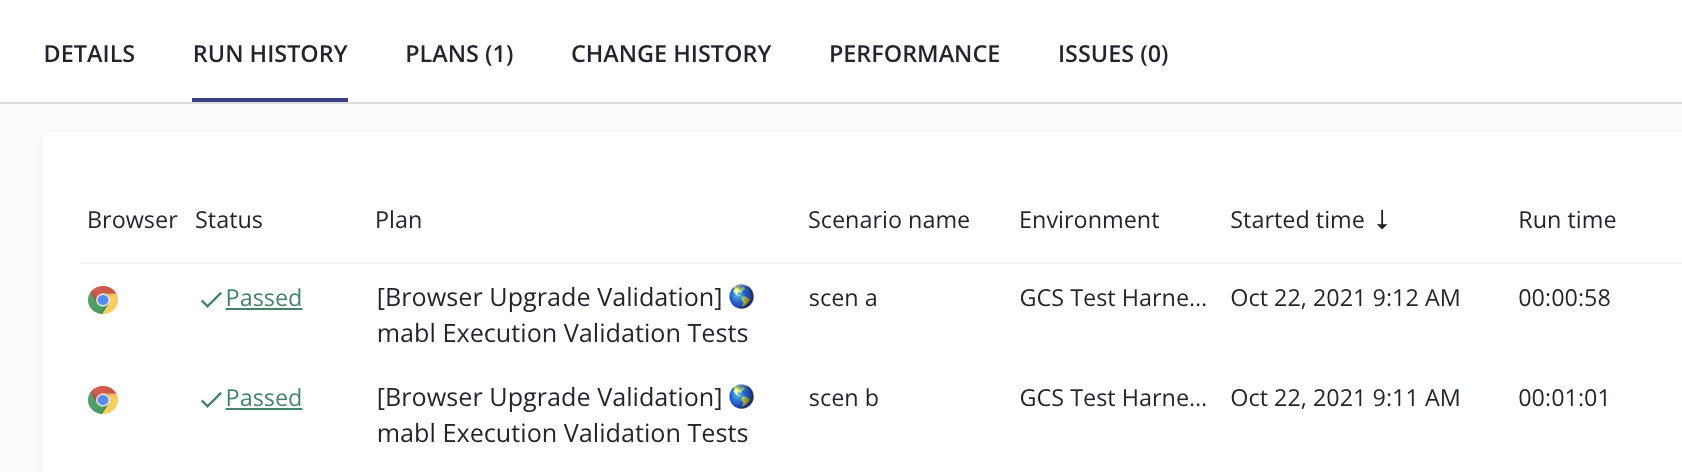Click the checkmark beside the first Passed status
This screenshot has height=472, width=1682.
point(211,299)
